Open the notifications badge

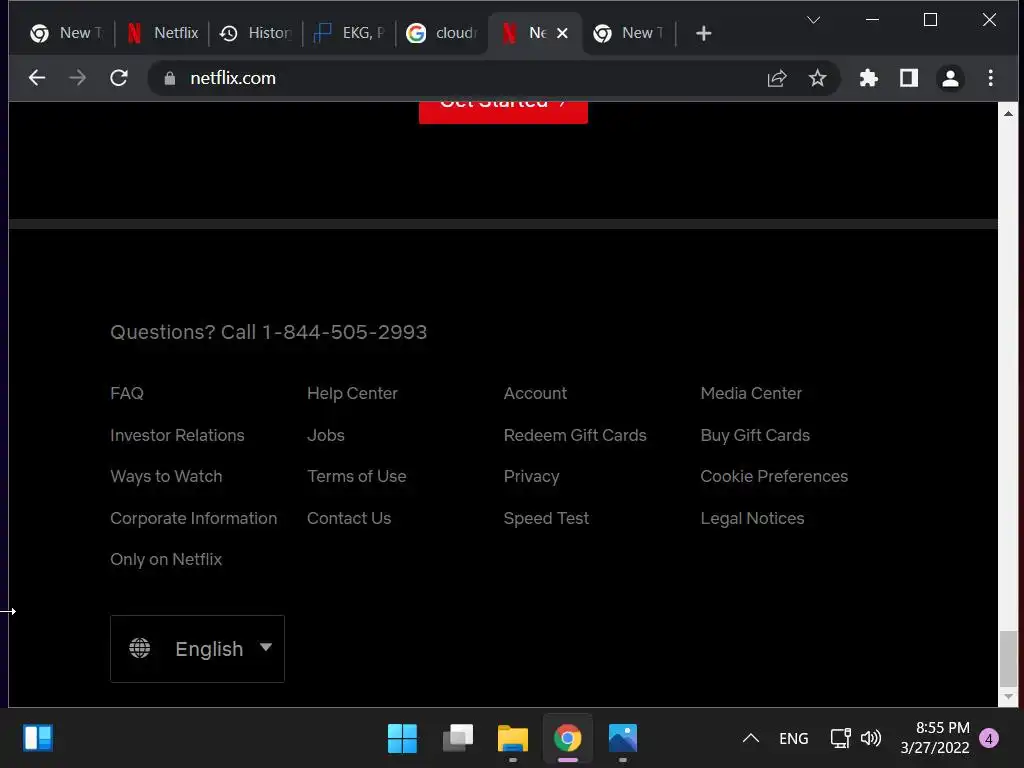[989, 739]
